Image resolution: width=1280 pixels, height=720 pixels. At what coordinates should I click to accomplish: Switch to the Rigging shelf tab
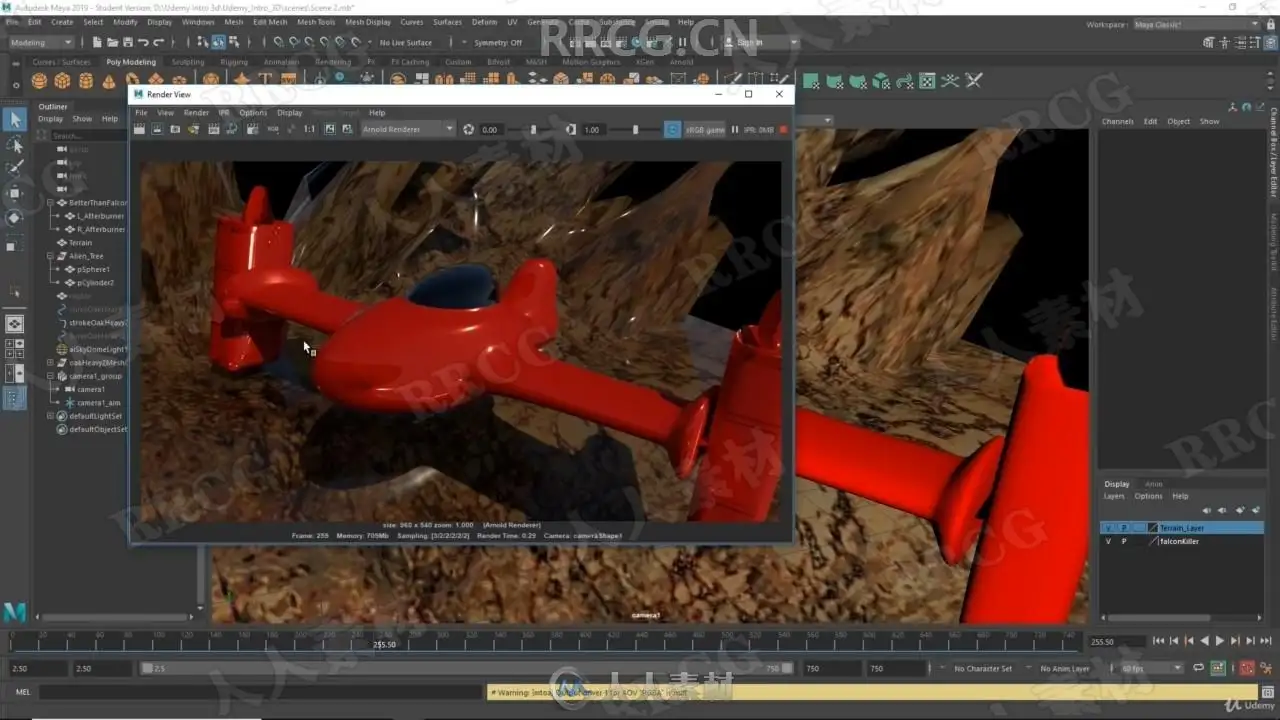234,62
